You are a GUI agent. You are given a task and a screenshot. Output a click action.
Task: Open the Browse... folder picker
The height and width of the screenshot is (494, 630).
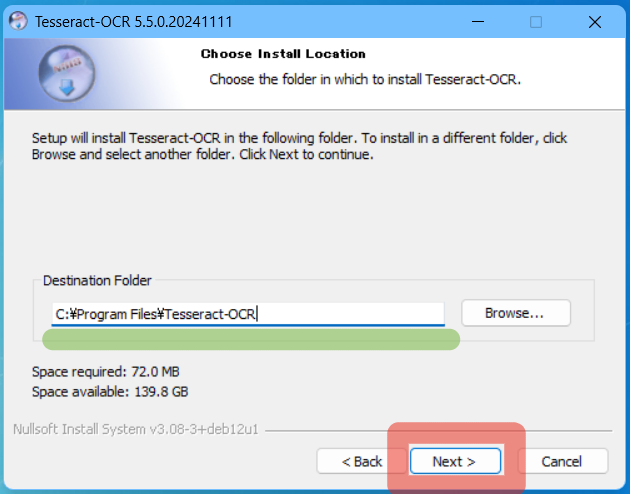coord(516,313)
